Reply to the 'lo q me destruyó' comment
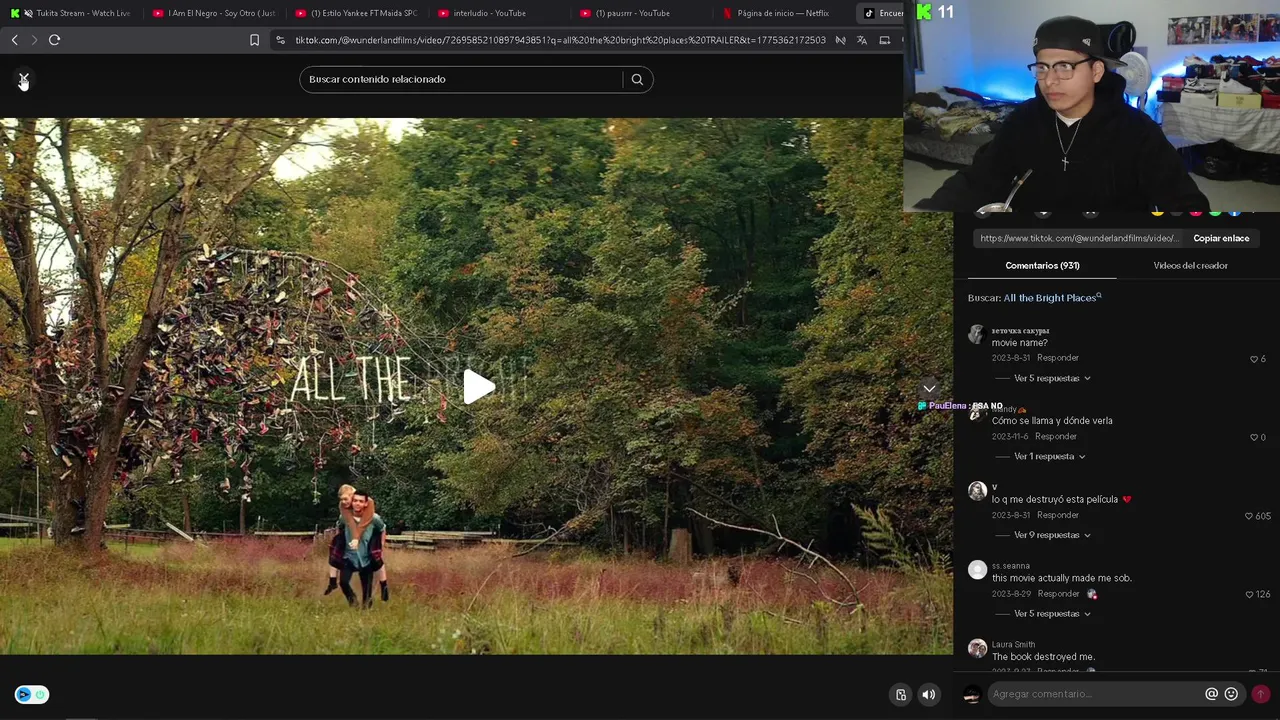The height and width of the screenshot is (720, 1280). click(1057, 515)
